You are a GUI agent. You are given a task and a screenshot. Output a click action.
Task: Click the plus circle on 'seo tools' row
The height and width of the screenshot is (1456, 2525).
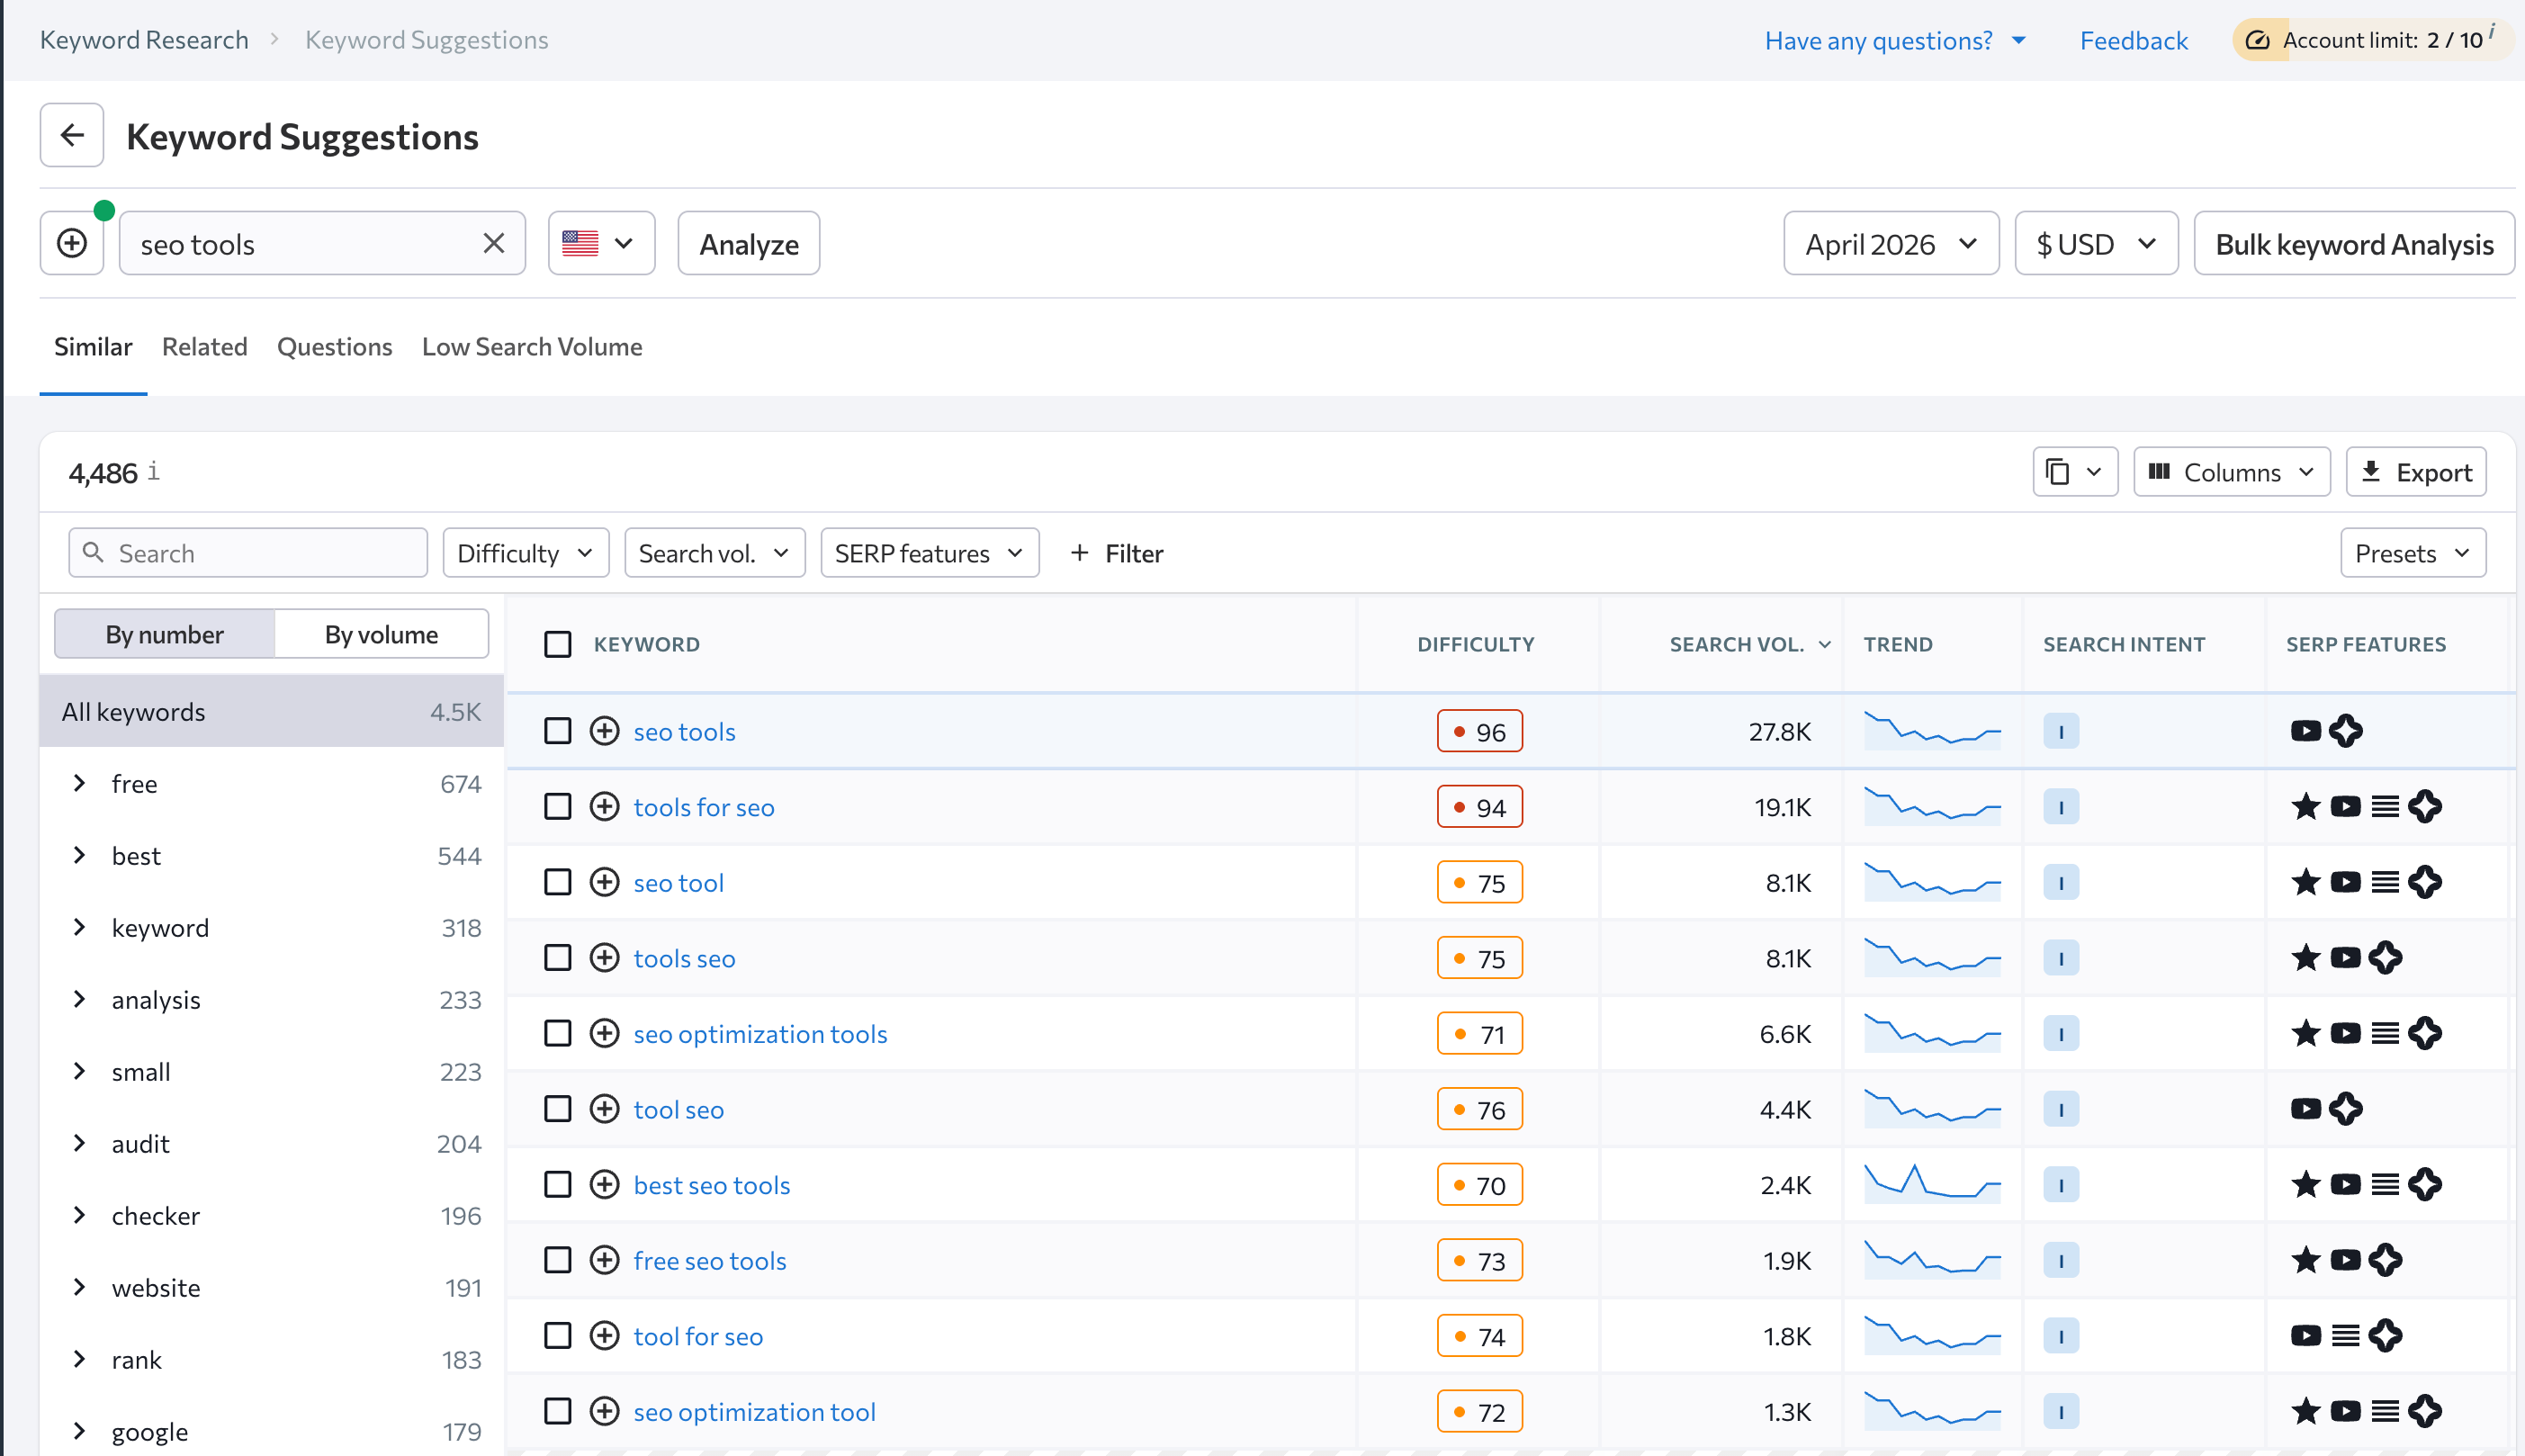(604, 731)
